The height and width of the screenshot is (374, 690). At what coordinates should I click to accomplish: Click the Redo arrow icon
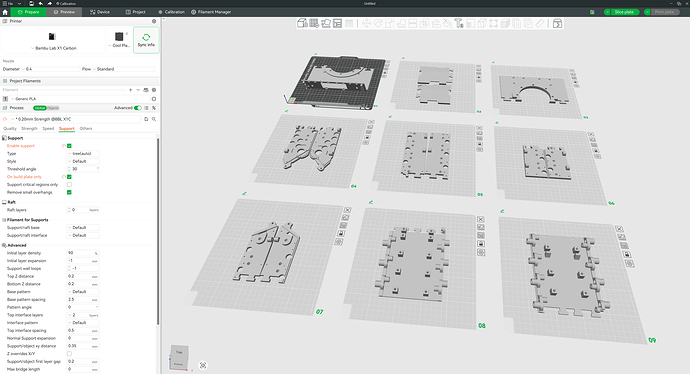50,3
